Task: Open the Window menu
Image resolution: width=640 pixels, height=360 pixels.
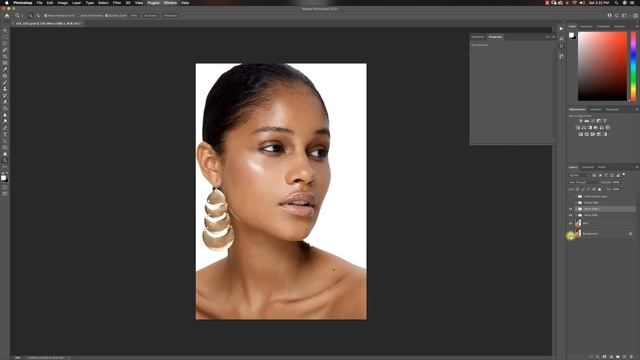Action: [x=170, y=3]
